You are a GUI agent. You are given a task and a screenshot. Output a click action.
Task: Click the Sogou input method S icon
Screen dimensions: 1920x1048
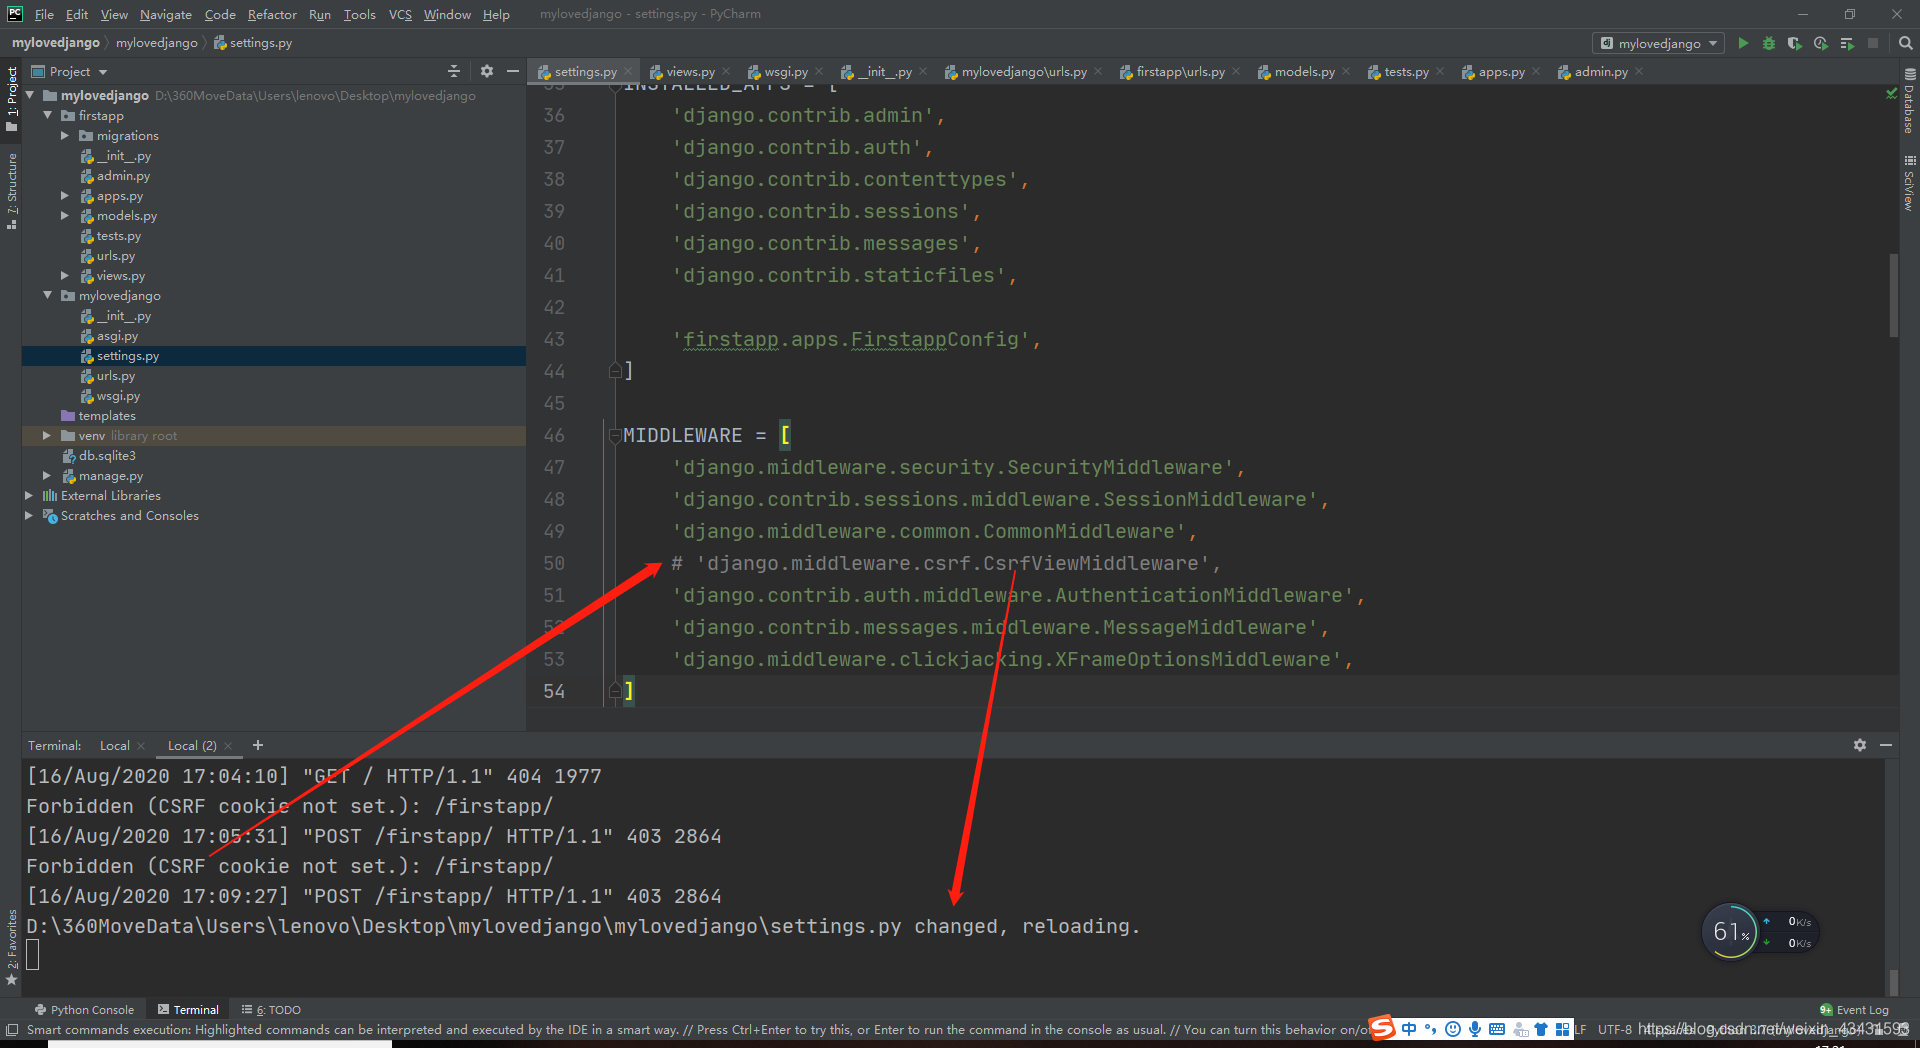pos(1382,1028)
